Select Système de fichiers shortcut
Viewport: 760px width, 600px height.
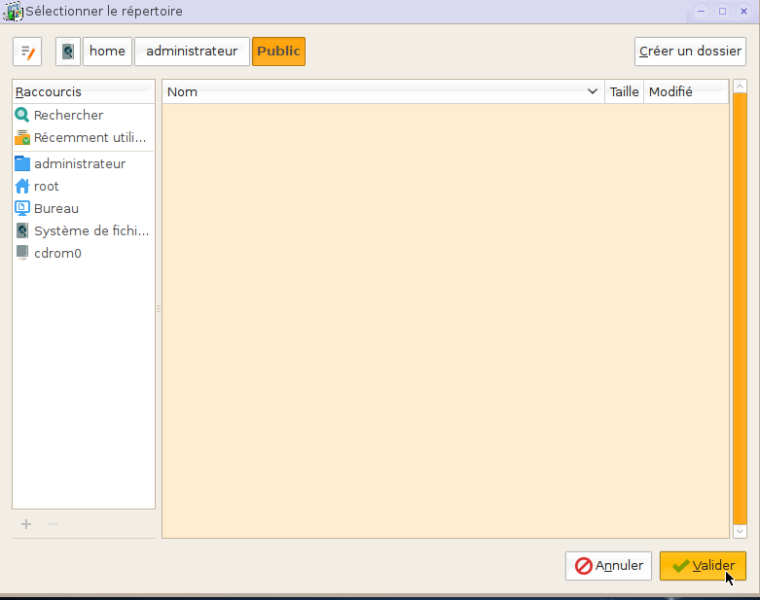coord(83,231)
